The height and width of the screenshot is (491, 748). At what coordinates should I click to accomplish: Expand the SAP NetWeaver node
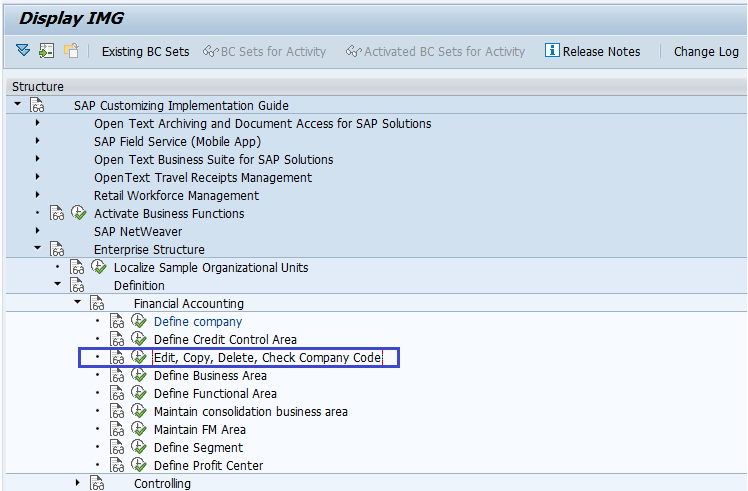[38, 232]
